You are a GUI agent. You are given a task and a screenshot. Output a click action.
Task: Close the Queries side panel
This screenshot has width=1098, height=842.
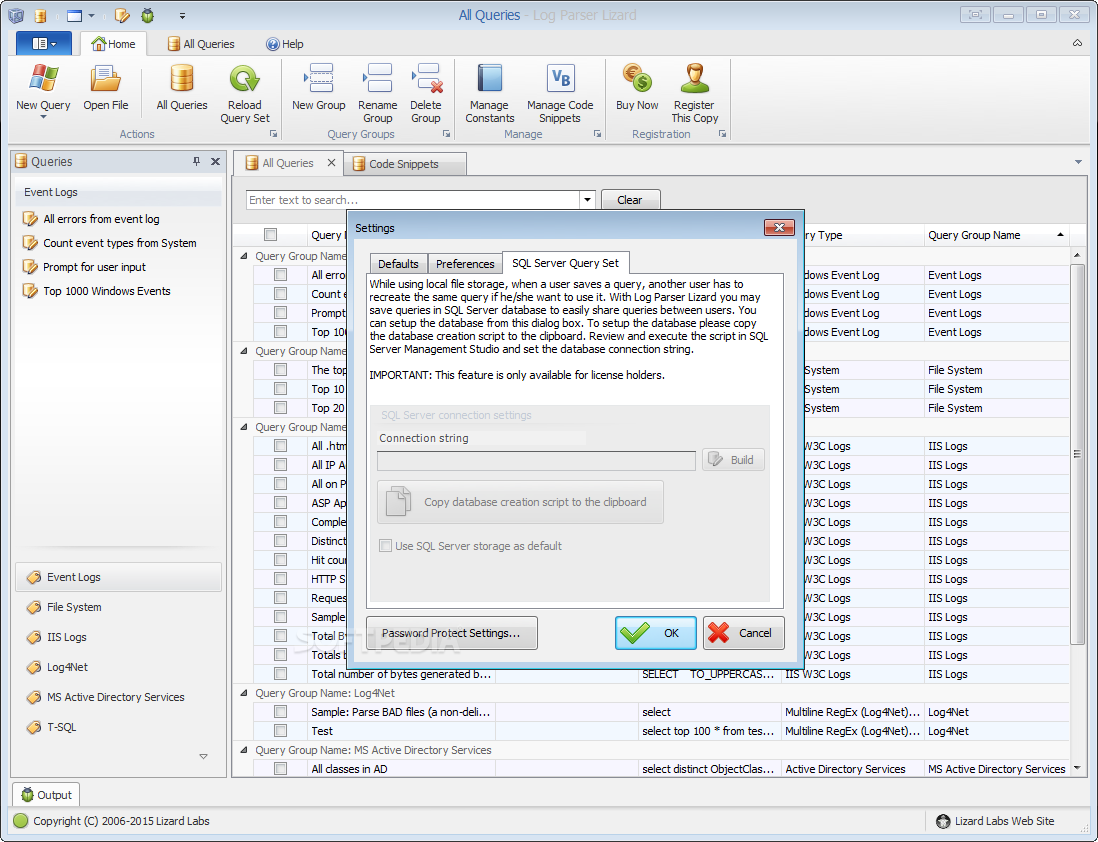pos(216,161)
